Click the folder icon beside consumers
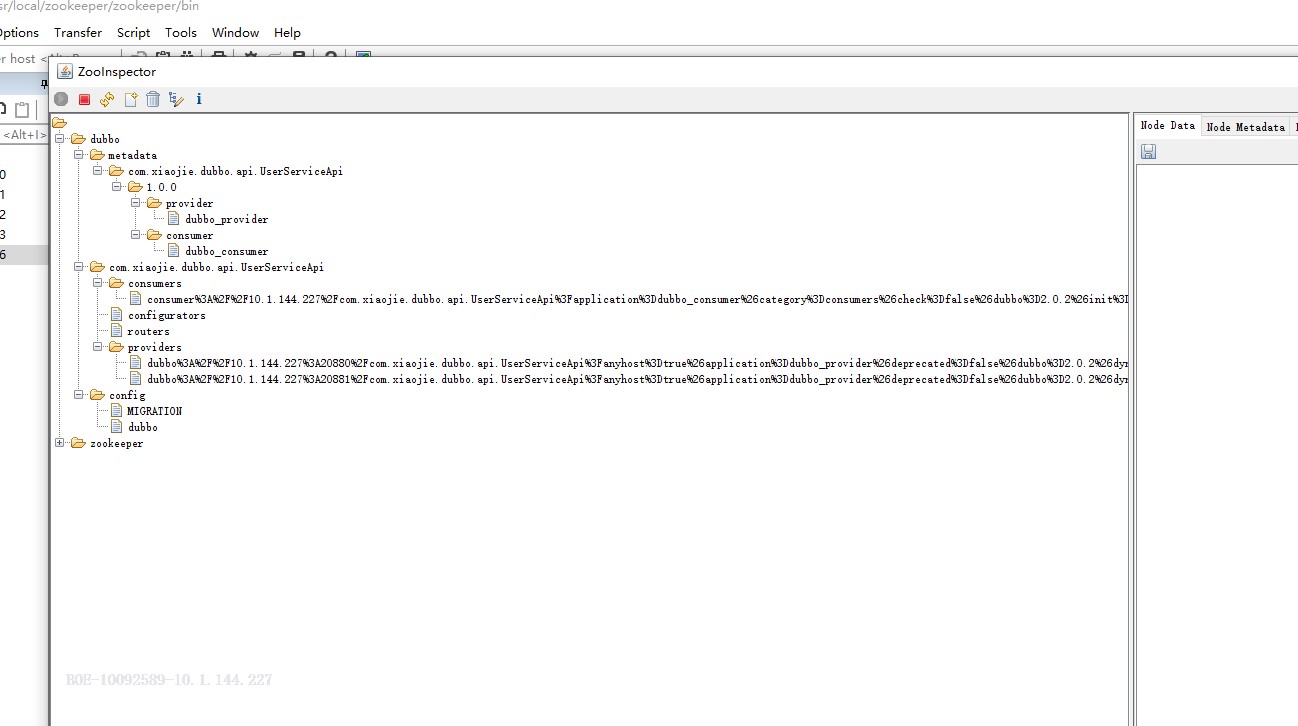 tap(116, 283)
